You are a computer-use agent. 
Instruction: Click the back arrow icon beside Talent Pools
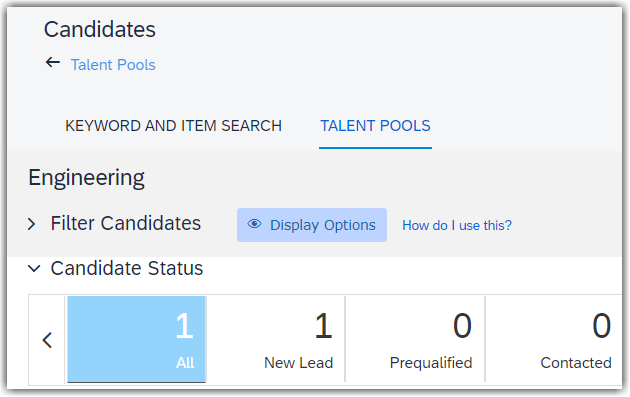53,62
